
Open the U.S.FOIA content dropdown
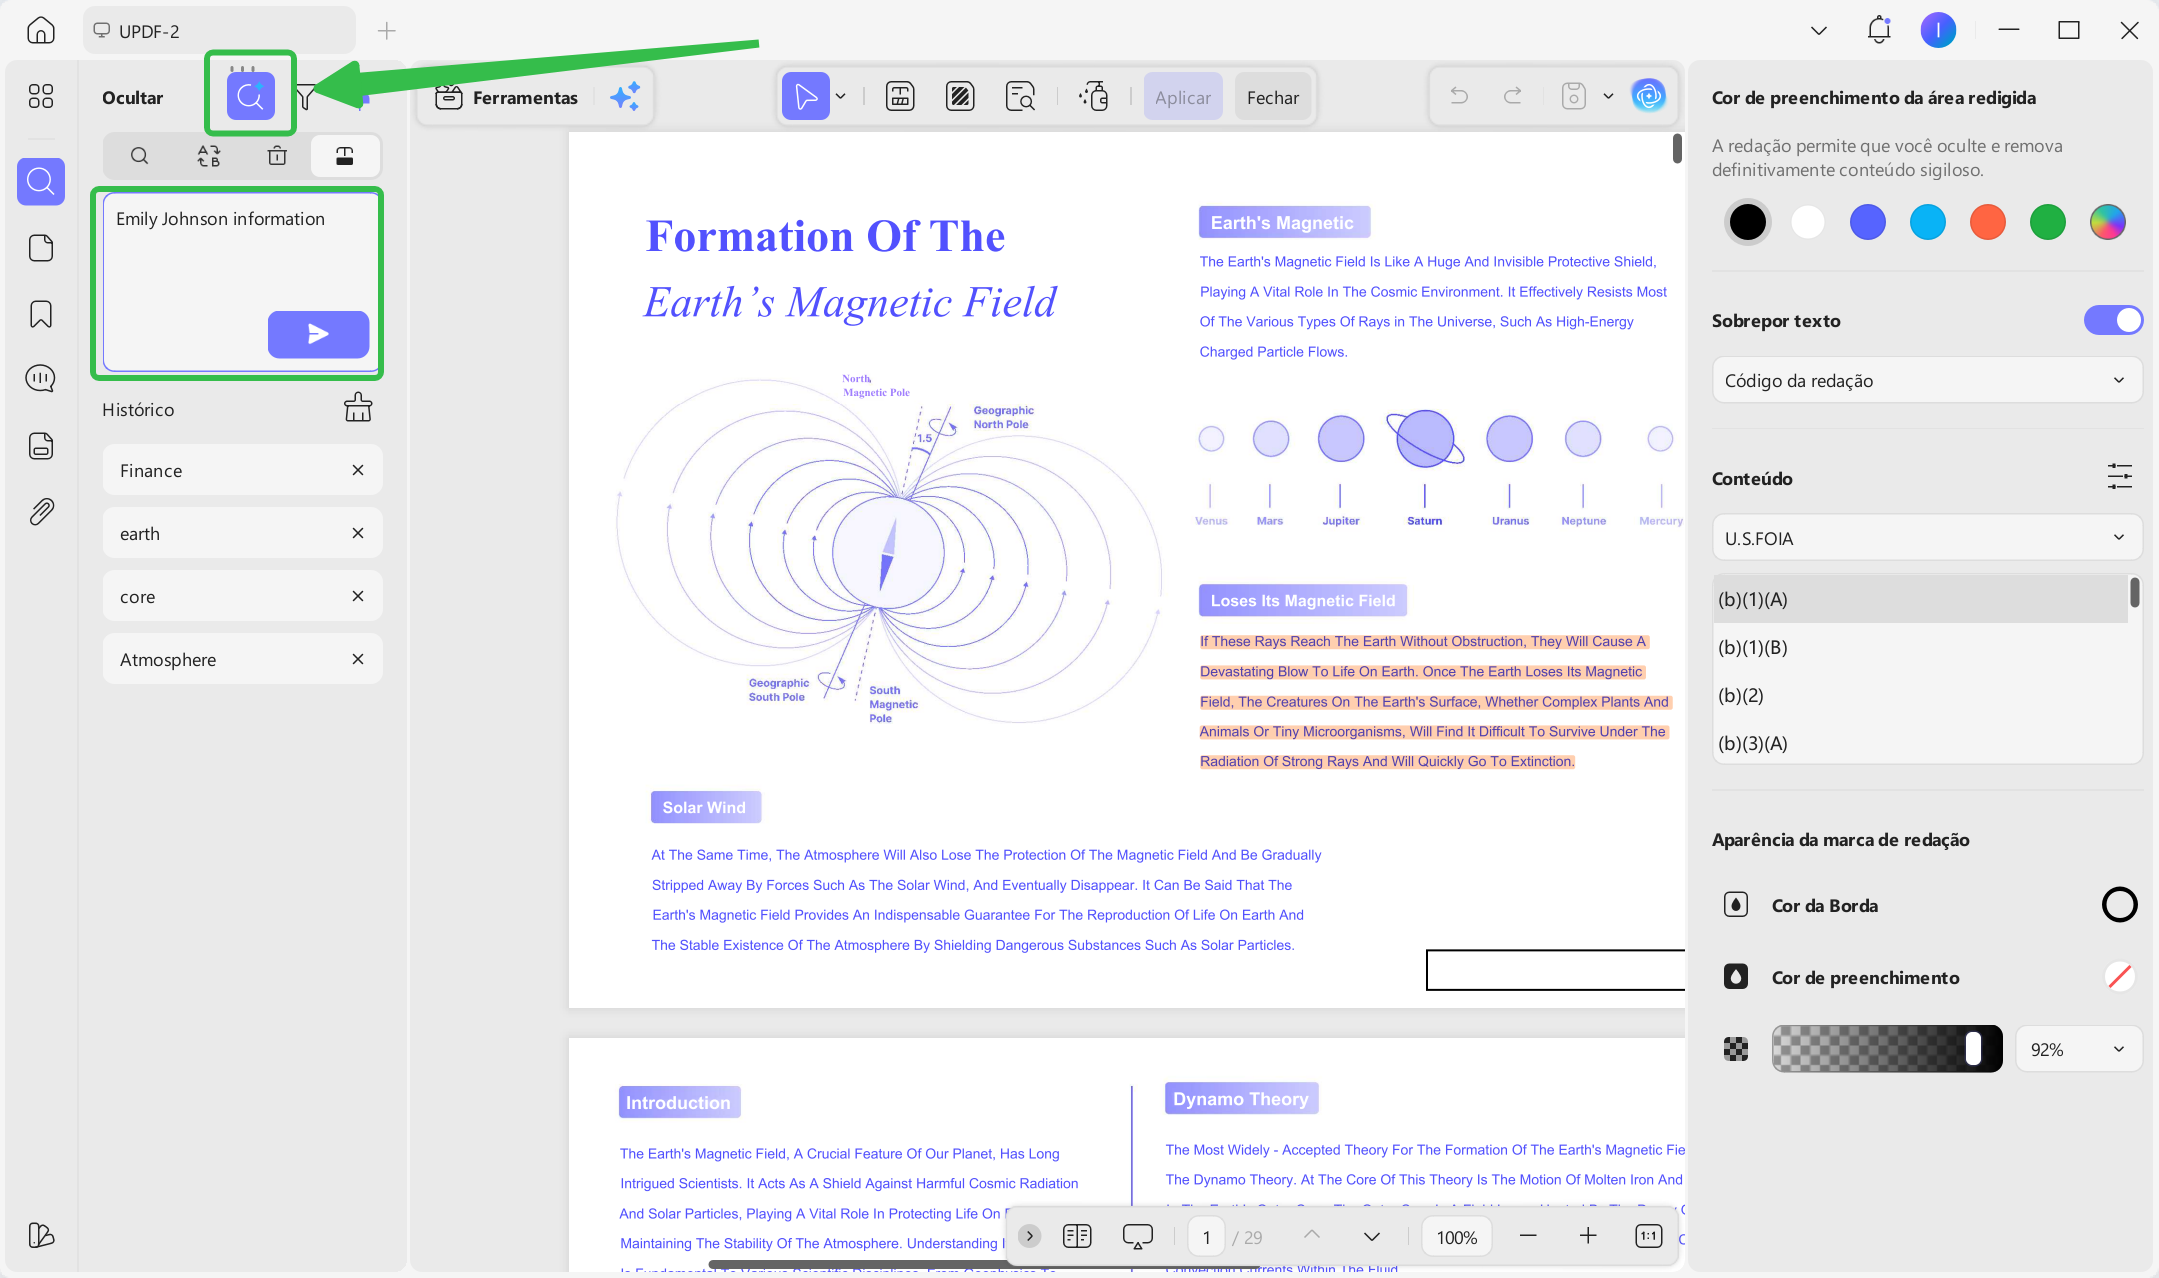pos(1927,538)
